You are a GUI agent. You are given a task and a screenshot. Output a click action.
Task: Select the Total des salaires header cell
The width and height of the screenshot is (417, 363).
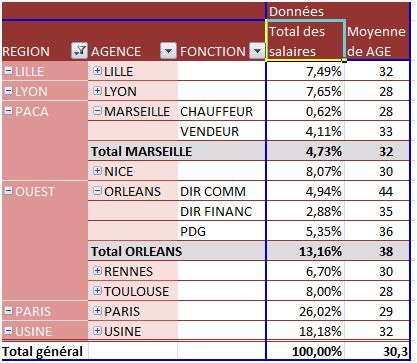pos(305,41)
